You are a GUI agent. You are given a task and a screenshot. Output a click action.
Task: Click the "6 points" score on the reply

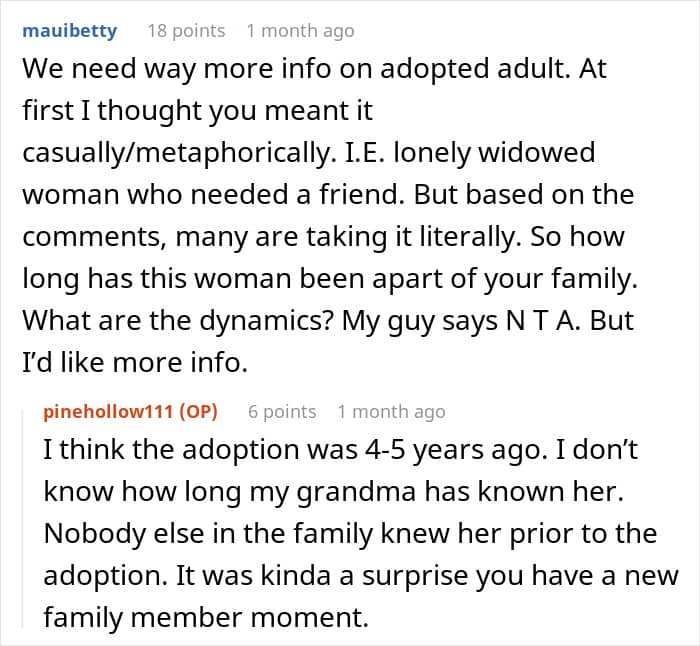[x=282, y=411]
